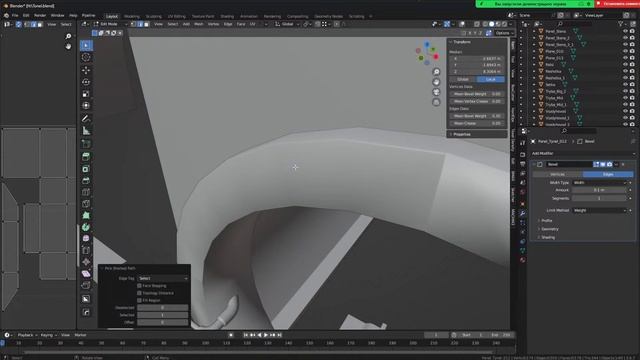Select the Shrink/Fatten tool
Viewport: 640px width, 360px height.
coord(86,262)
